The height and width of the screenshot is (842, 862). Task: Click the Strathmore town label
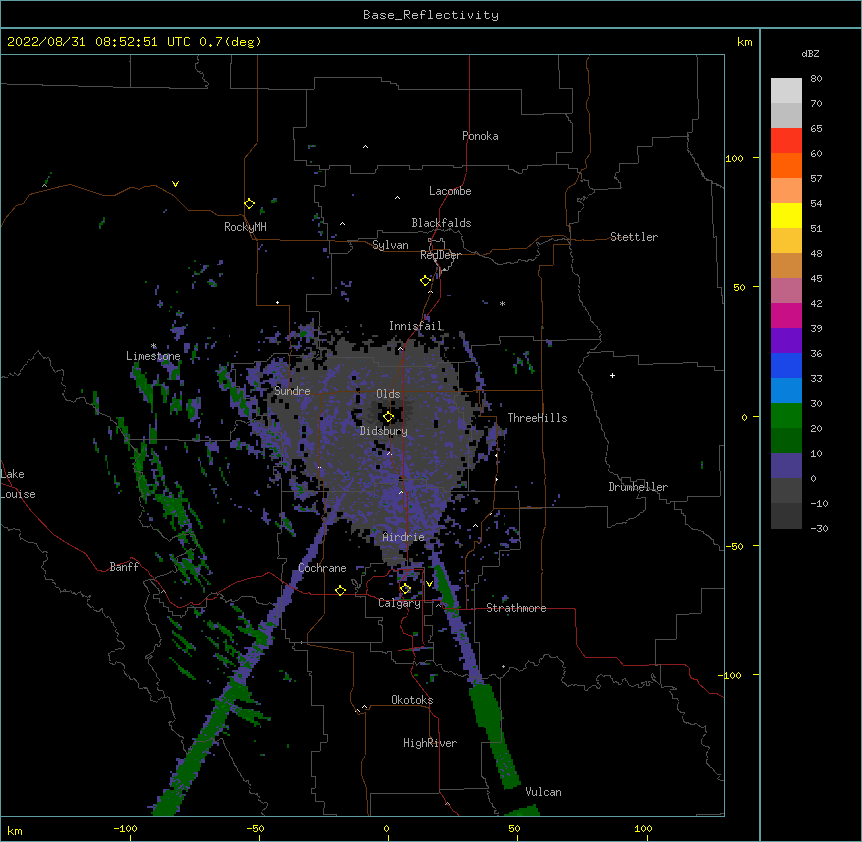pos(516,608)
